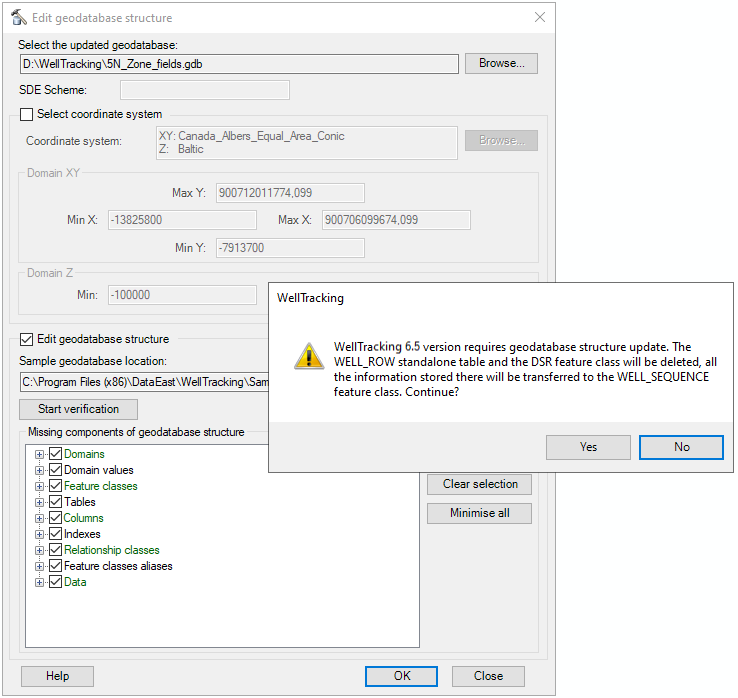
Task: Select Feature classes aliases tree item label
Action: (119, 566)
